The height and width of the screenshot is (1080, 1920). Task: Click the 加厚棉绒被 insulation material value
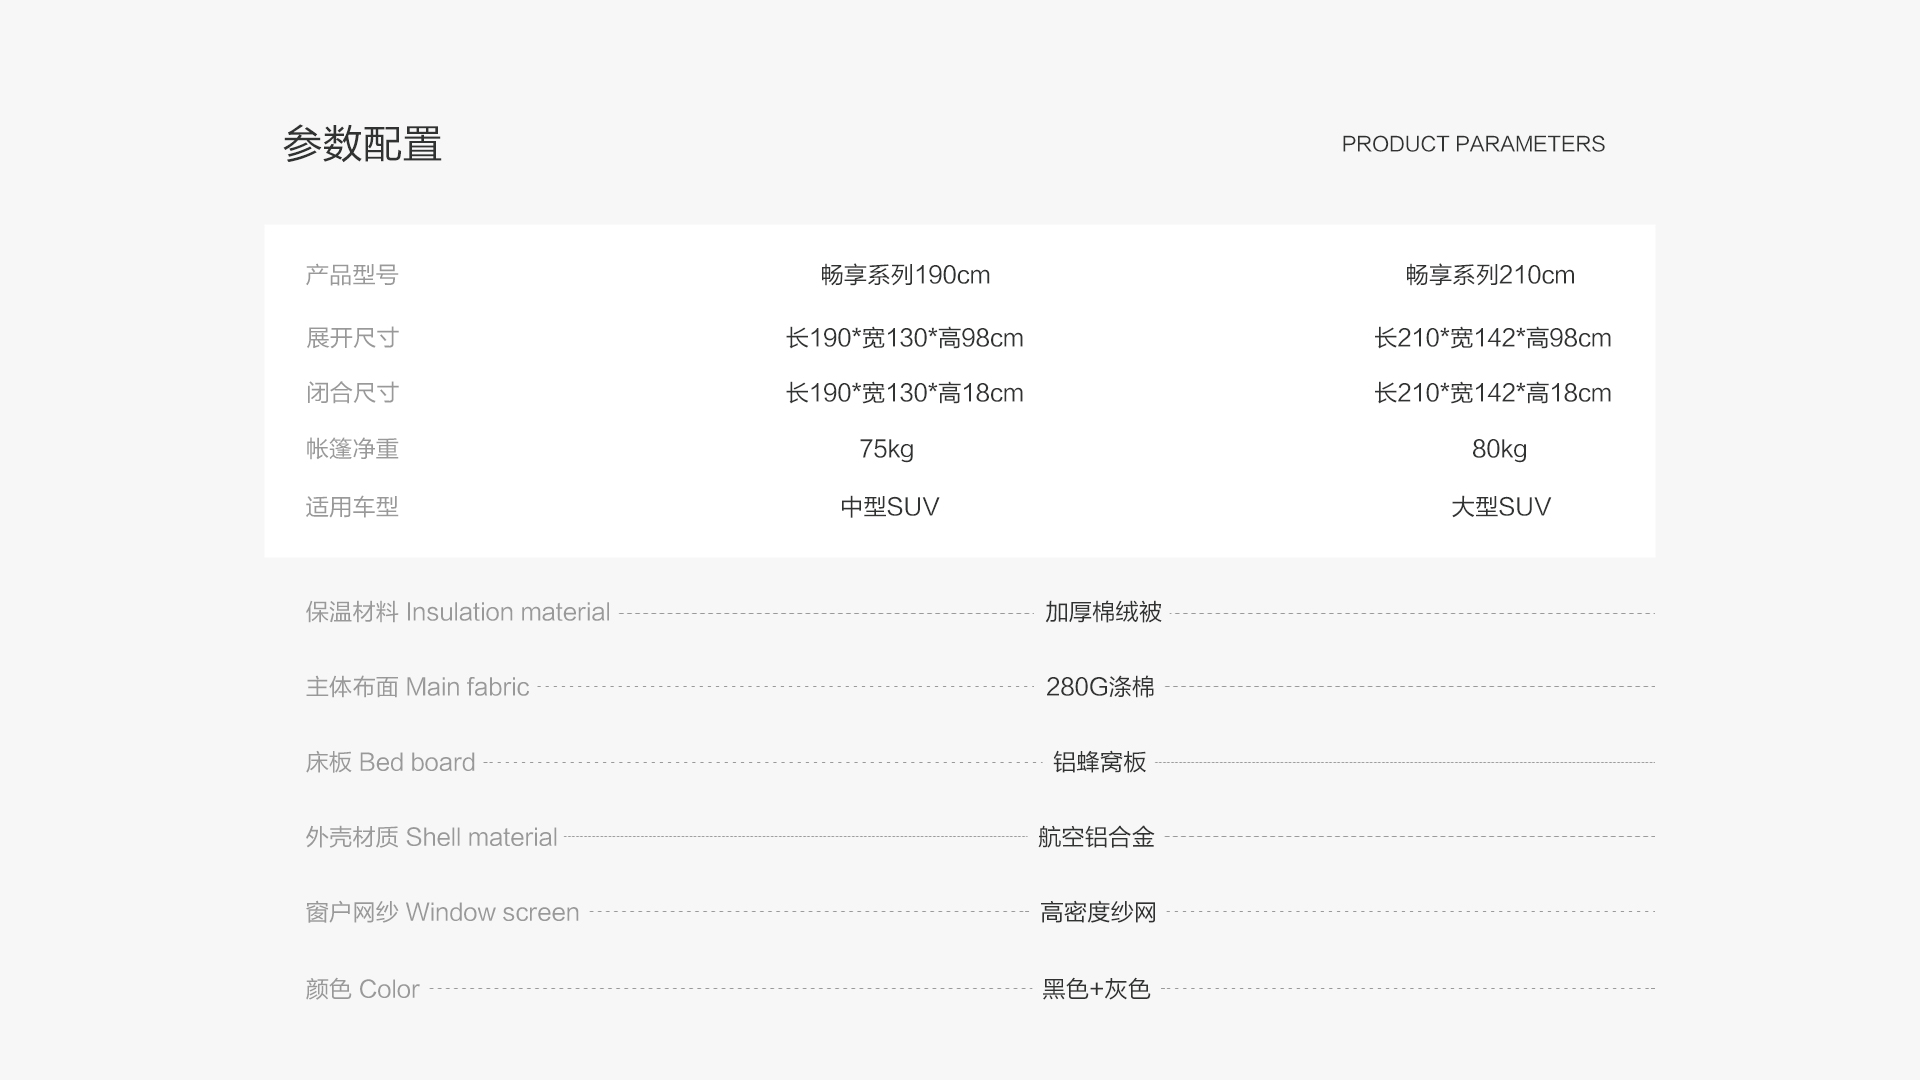click(1102, 612)
